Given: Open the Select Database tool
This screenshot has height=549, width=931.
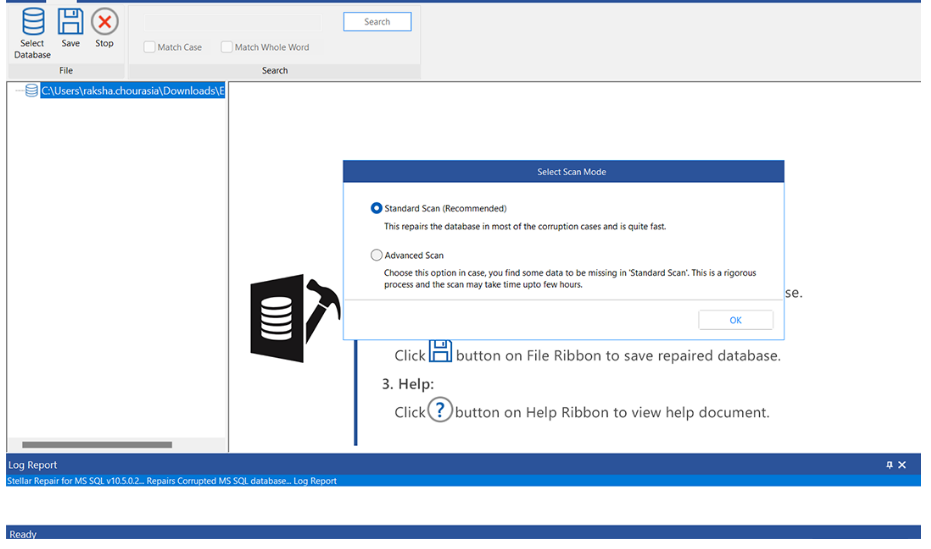Looking at the screenshot, I should (33, 33).
